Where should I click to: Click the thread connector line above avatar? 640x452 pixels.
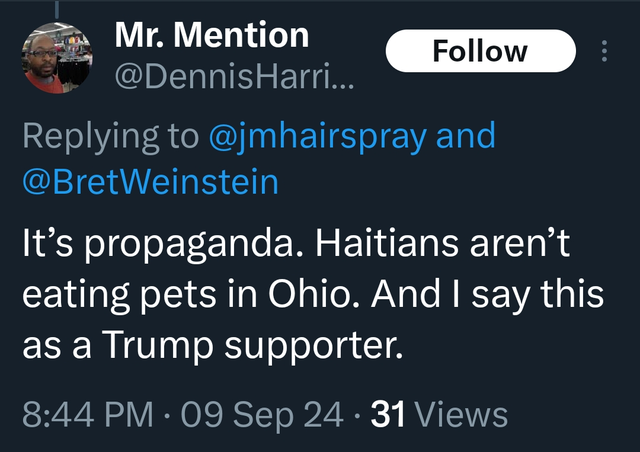pos(56,7)
